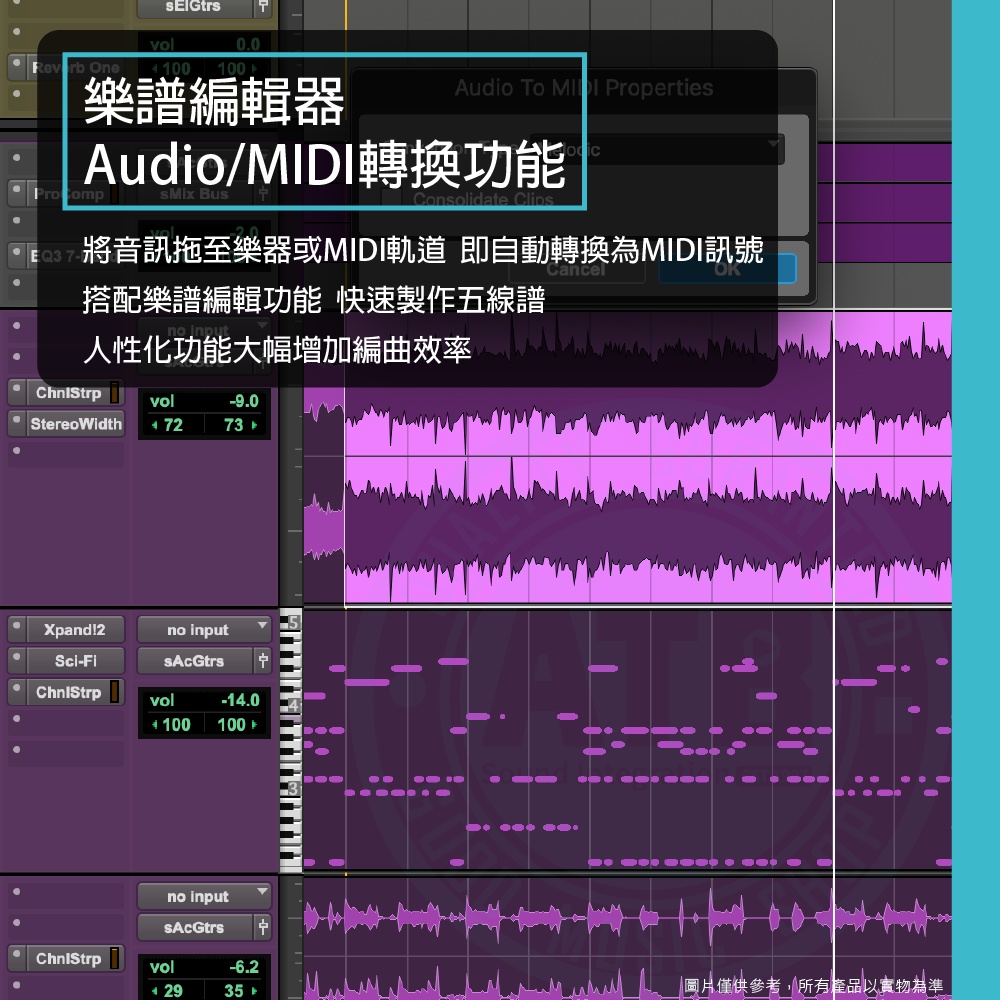
Task: Open the StereoWidth insert plugin
Action: click(x=75, y=424)
